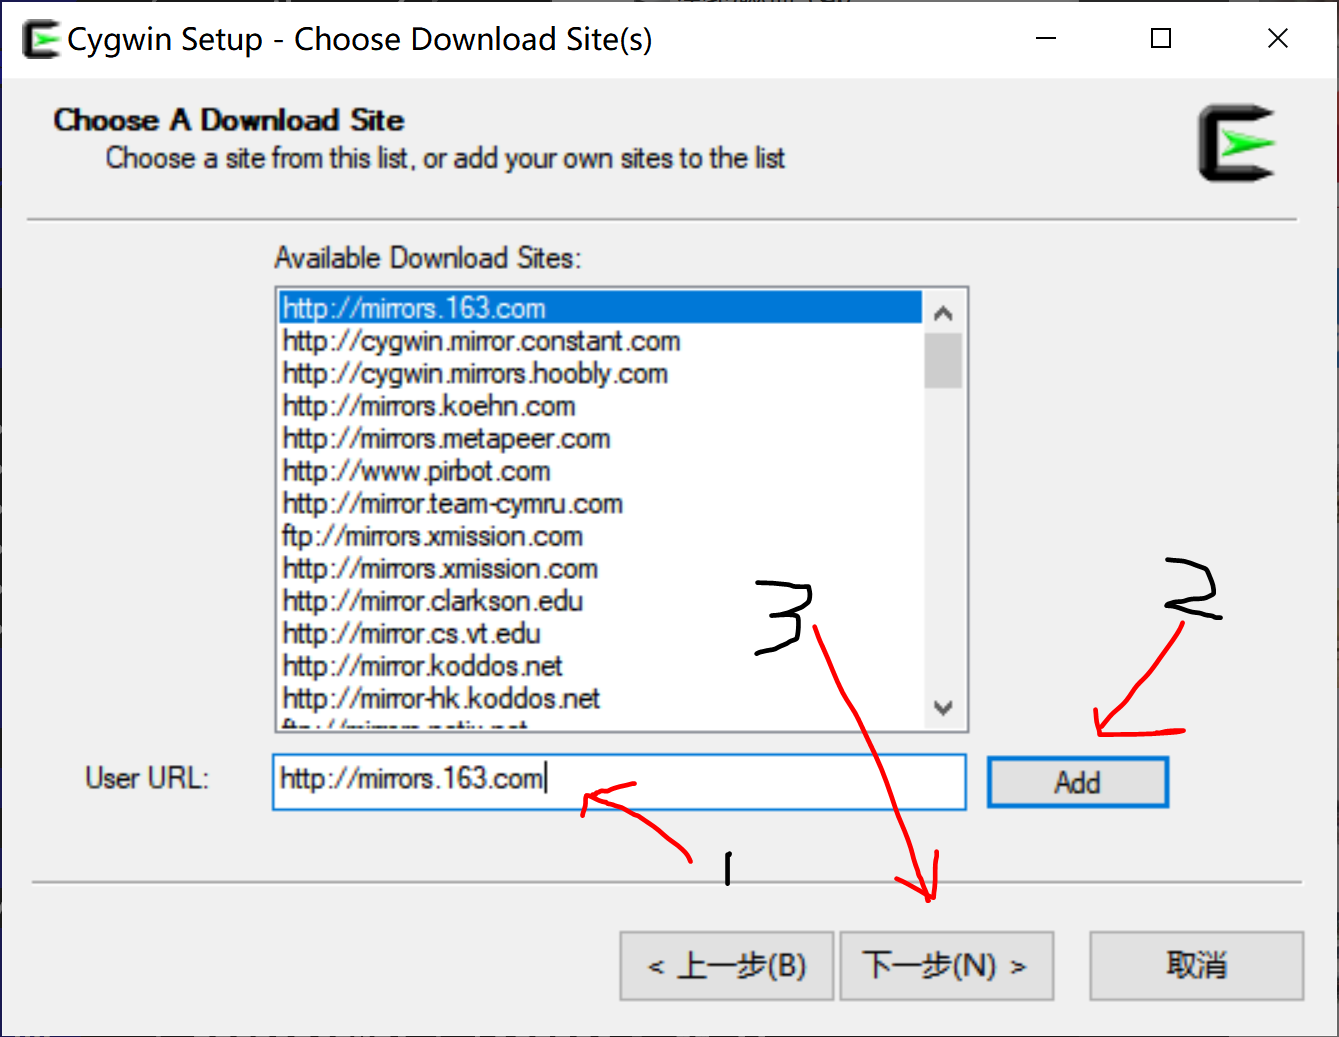
Task: Click the Add button
Action: 1077,782
